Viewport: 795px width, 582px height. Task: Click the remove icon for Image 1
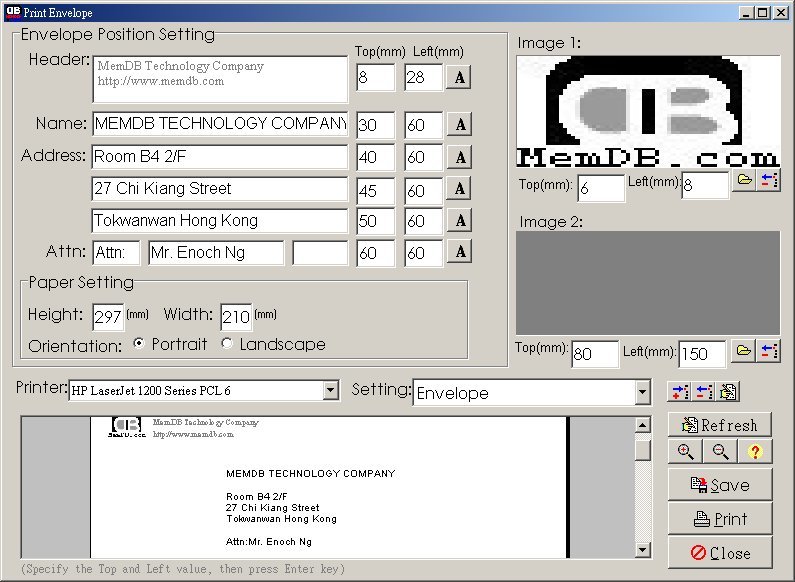(x=769, y=180)
